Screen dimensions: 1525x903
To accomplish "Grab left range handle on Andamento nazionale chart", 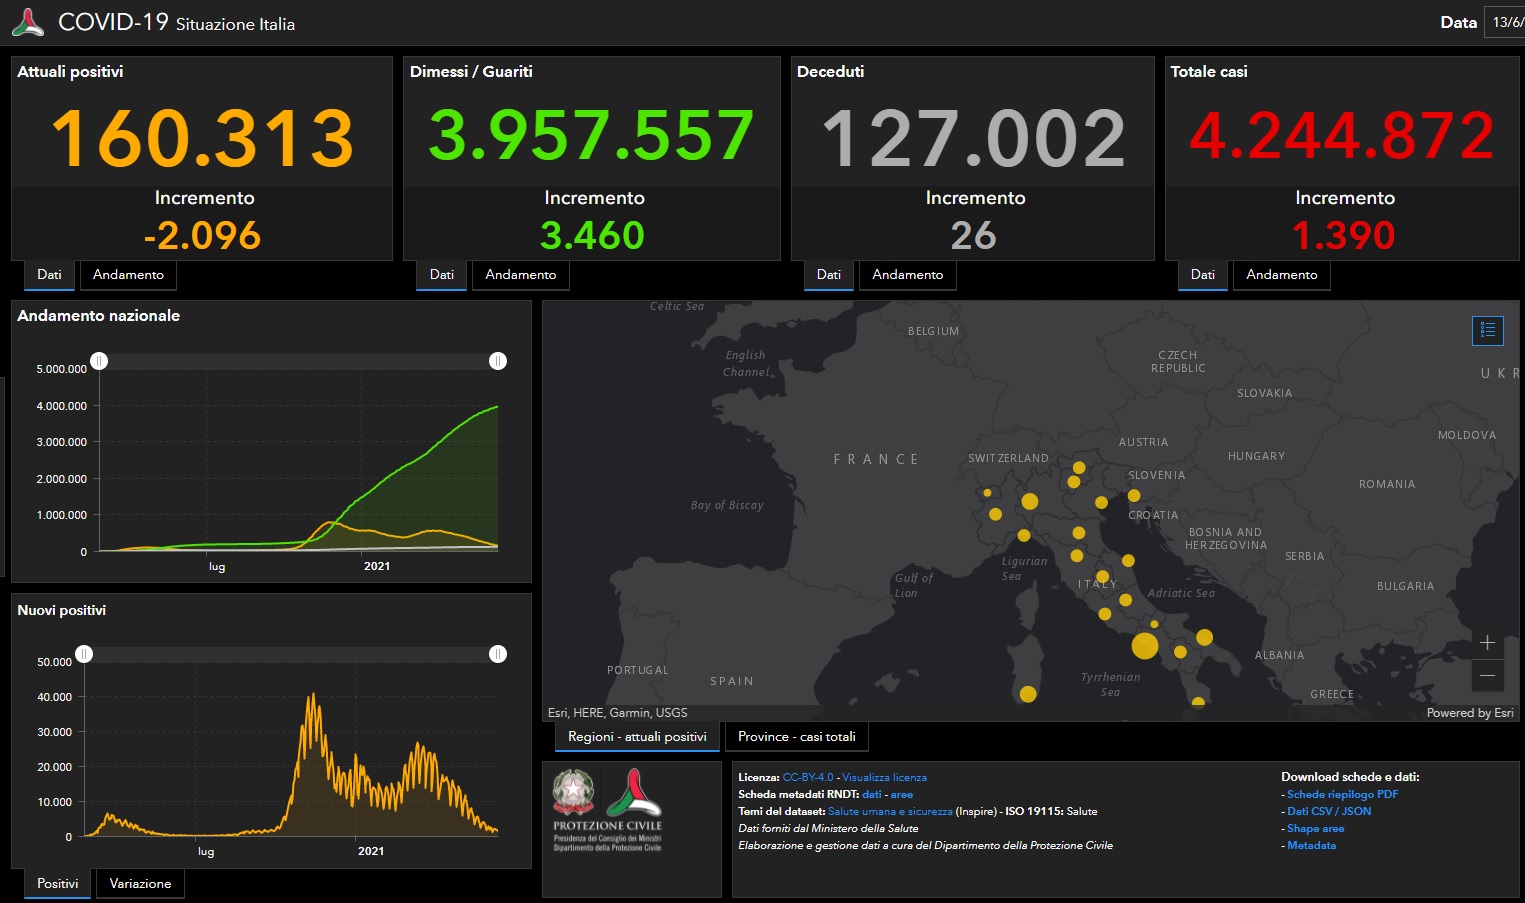I will click(99, 361).
